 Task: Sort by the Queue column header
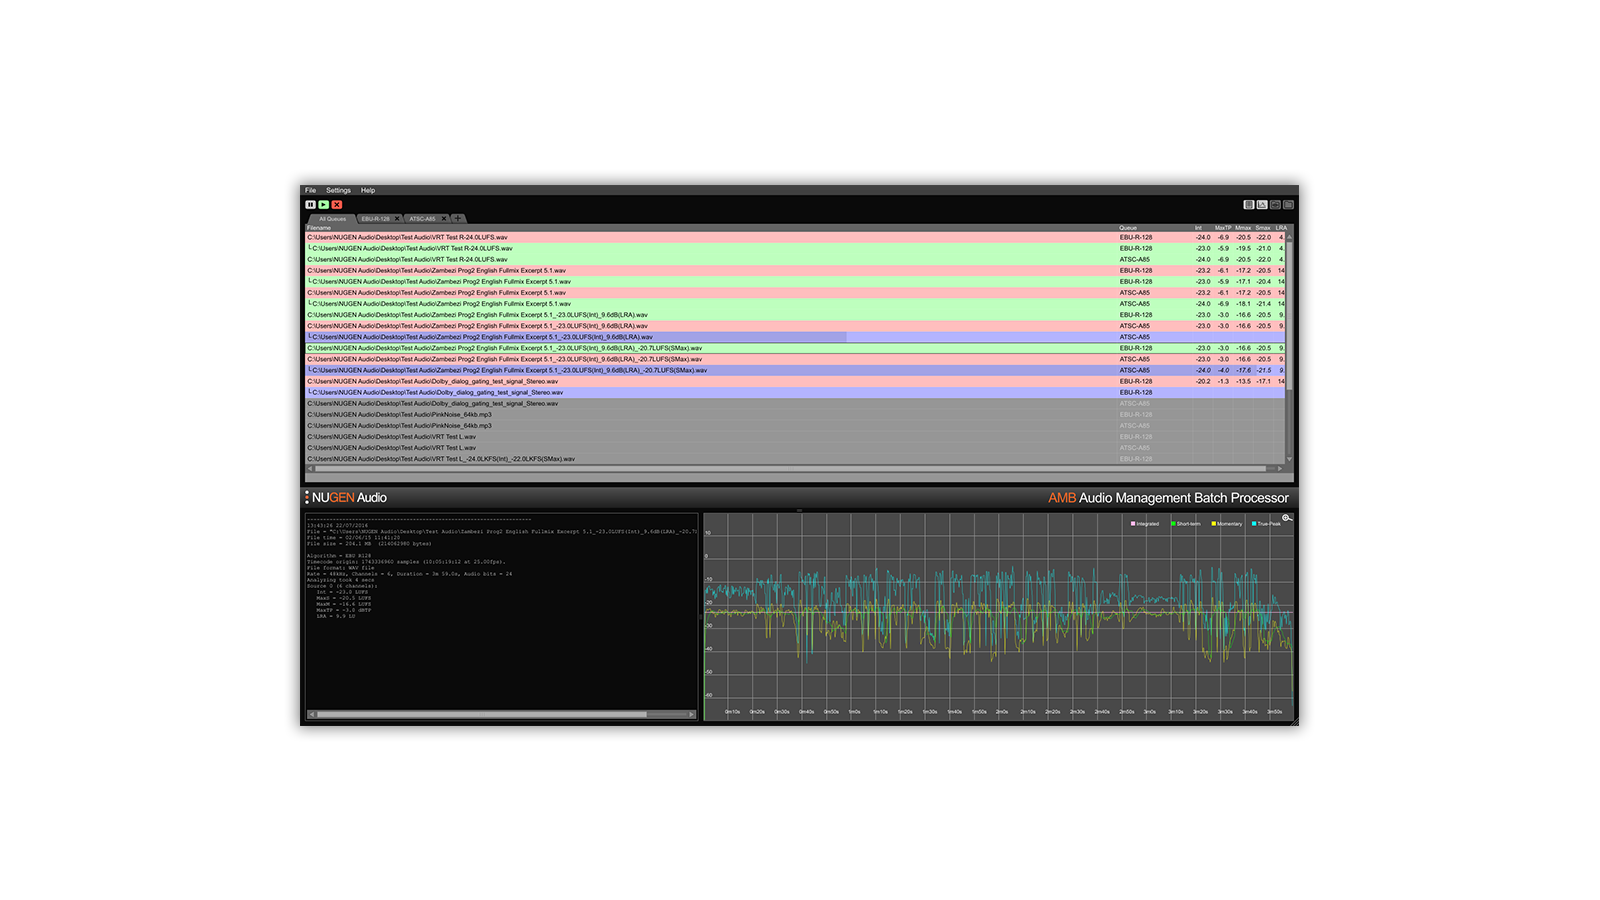click(x=1128, y=228)
